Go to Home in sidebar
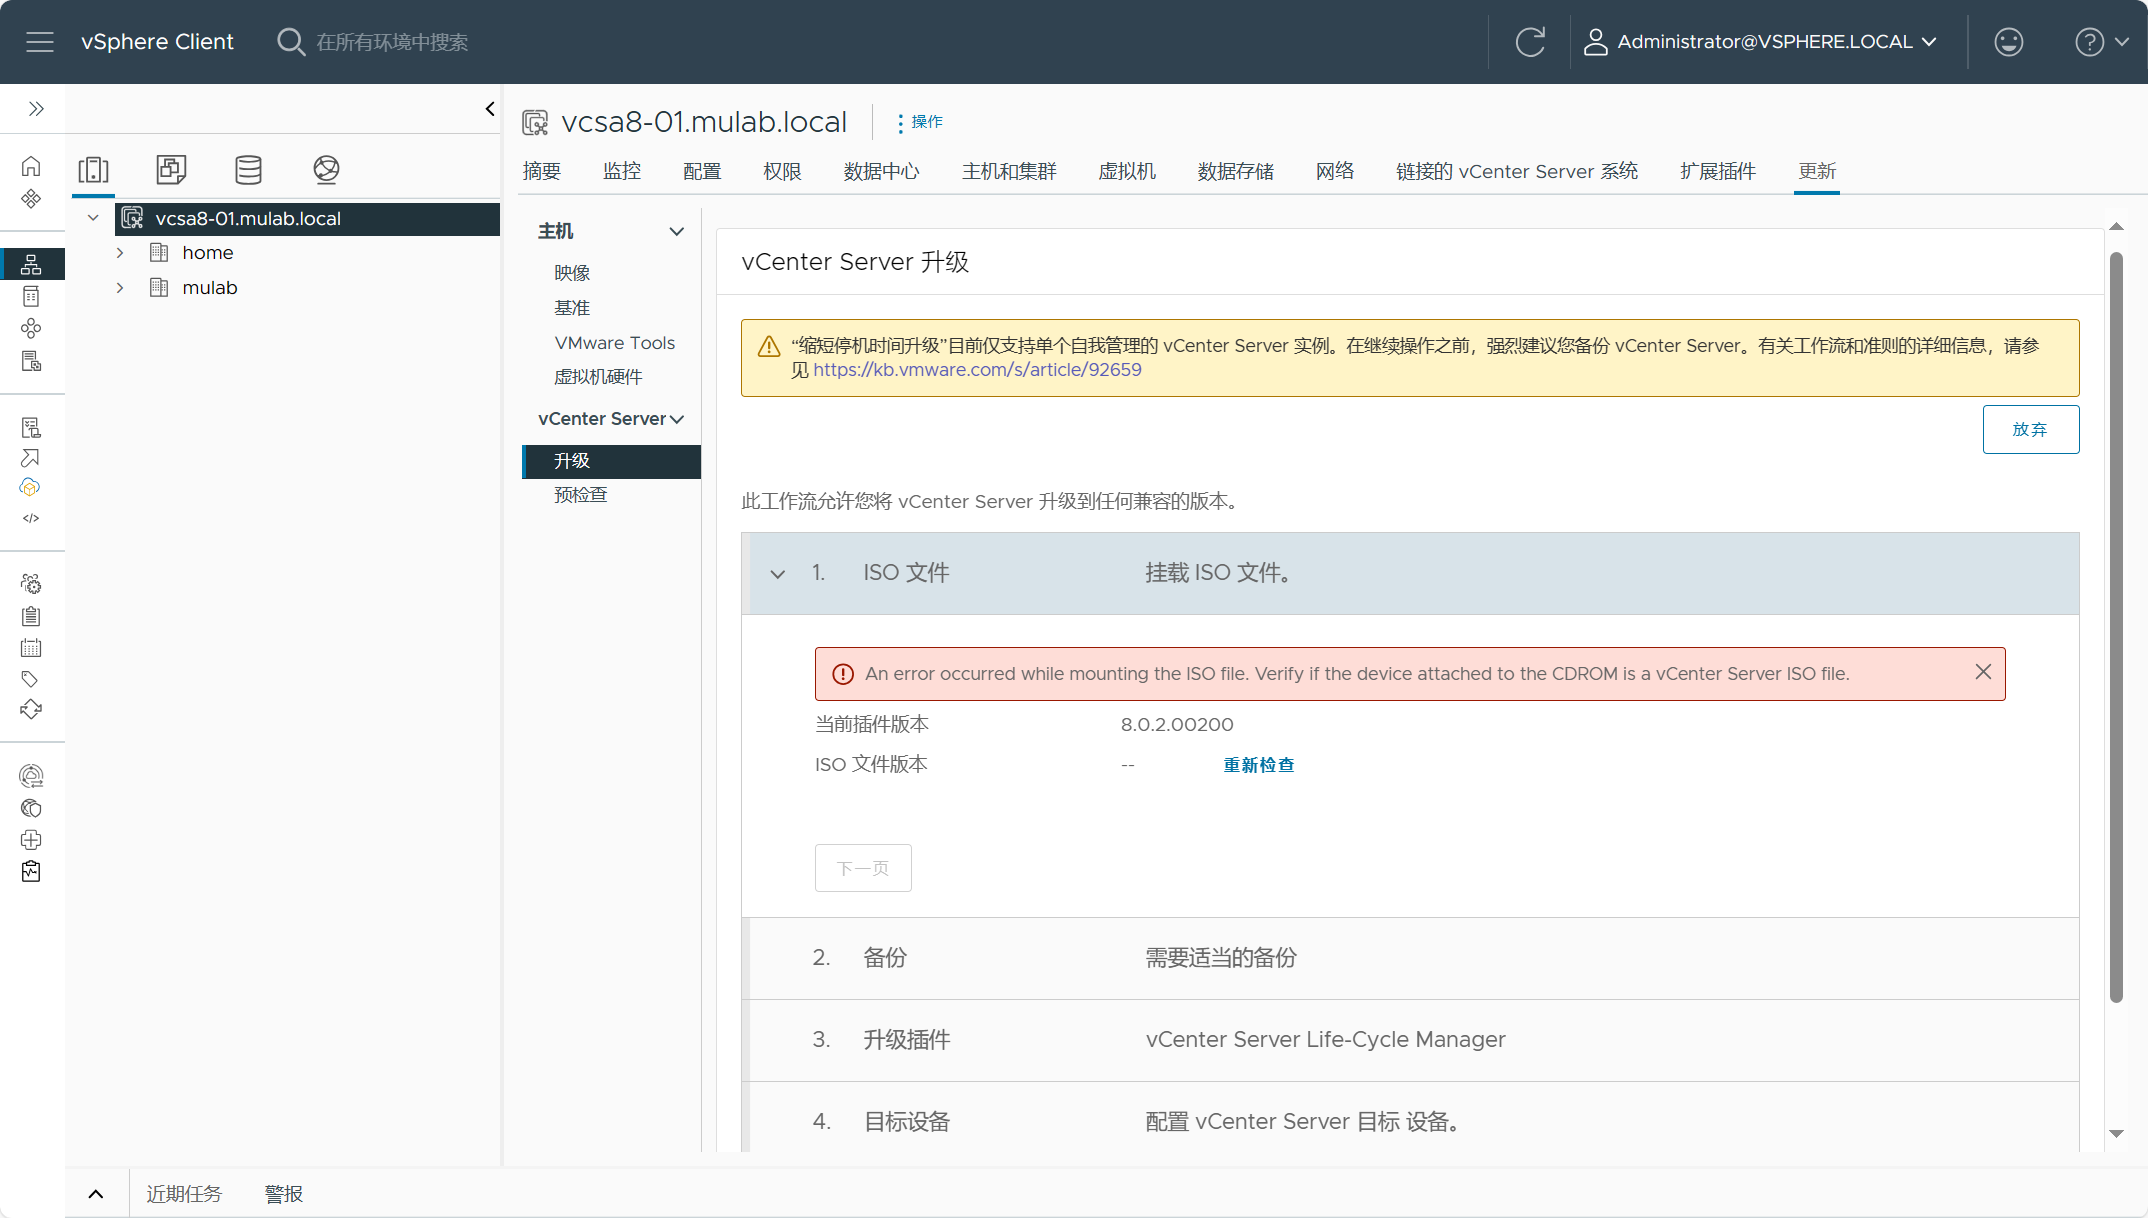The height and width of the screenshot is (1218, 2148). coord(31,166)
